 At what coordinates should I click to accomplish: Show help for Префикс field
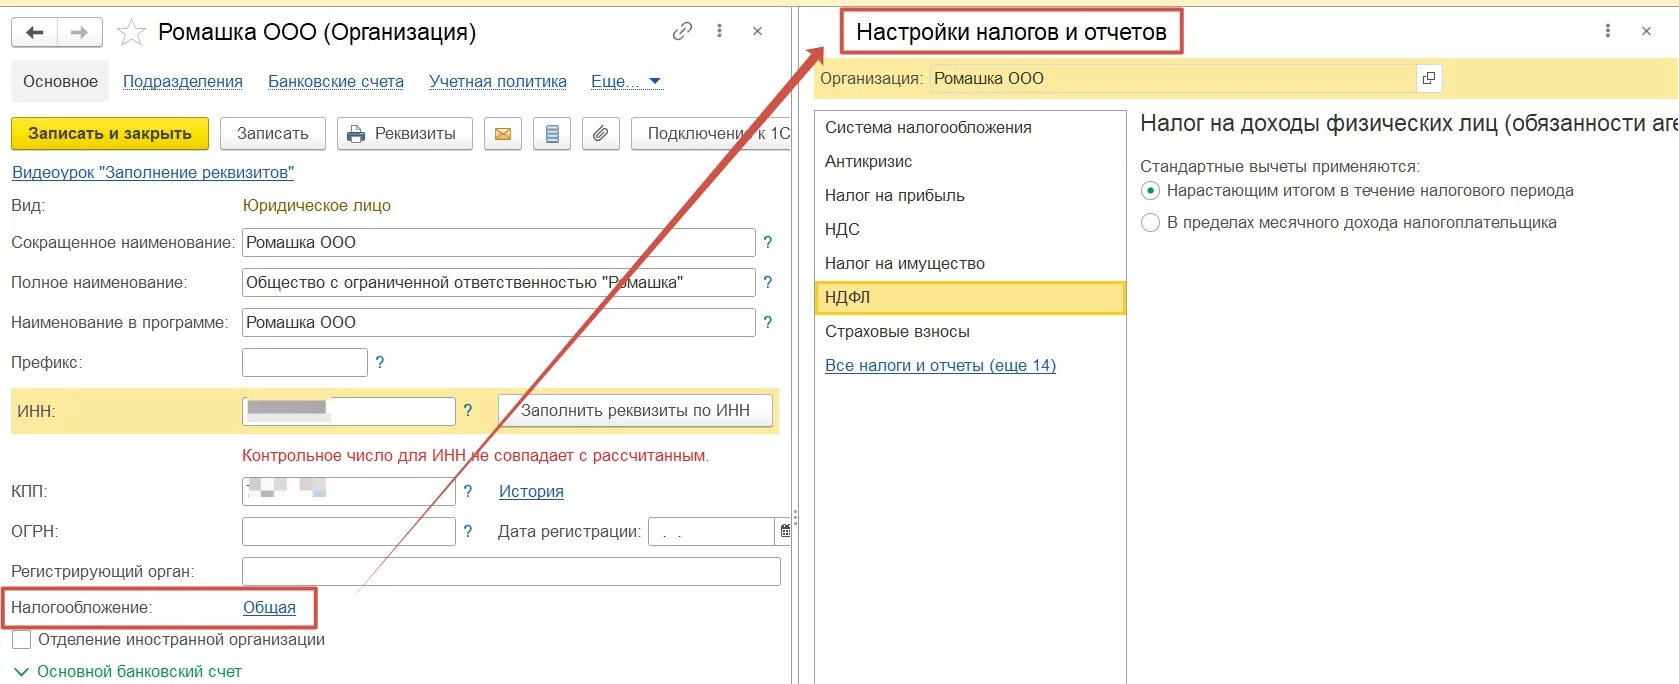380,362
